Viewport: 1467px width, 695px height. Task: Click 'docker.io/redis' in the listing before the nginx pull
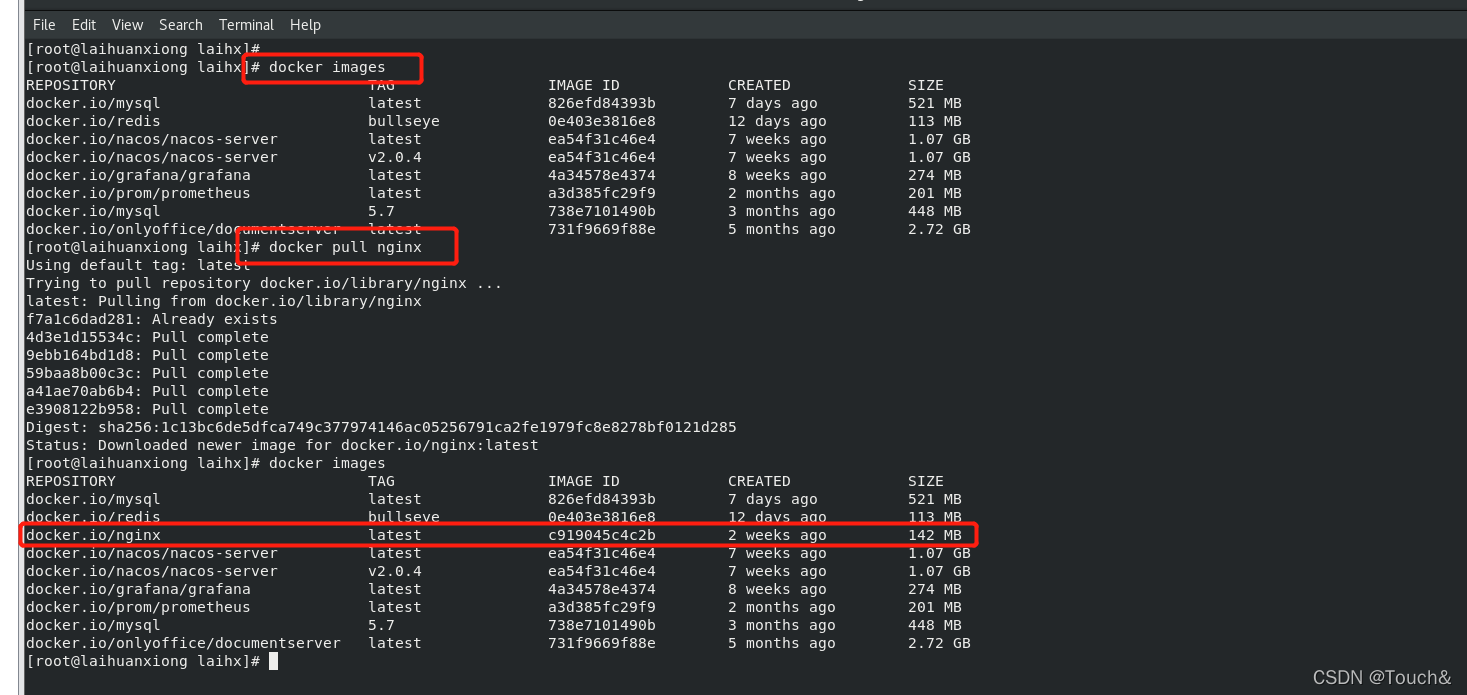93,121
